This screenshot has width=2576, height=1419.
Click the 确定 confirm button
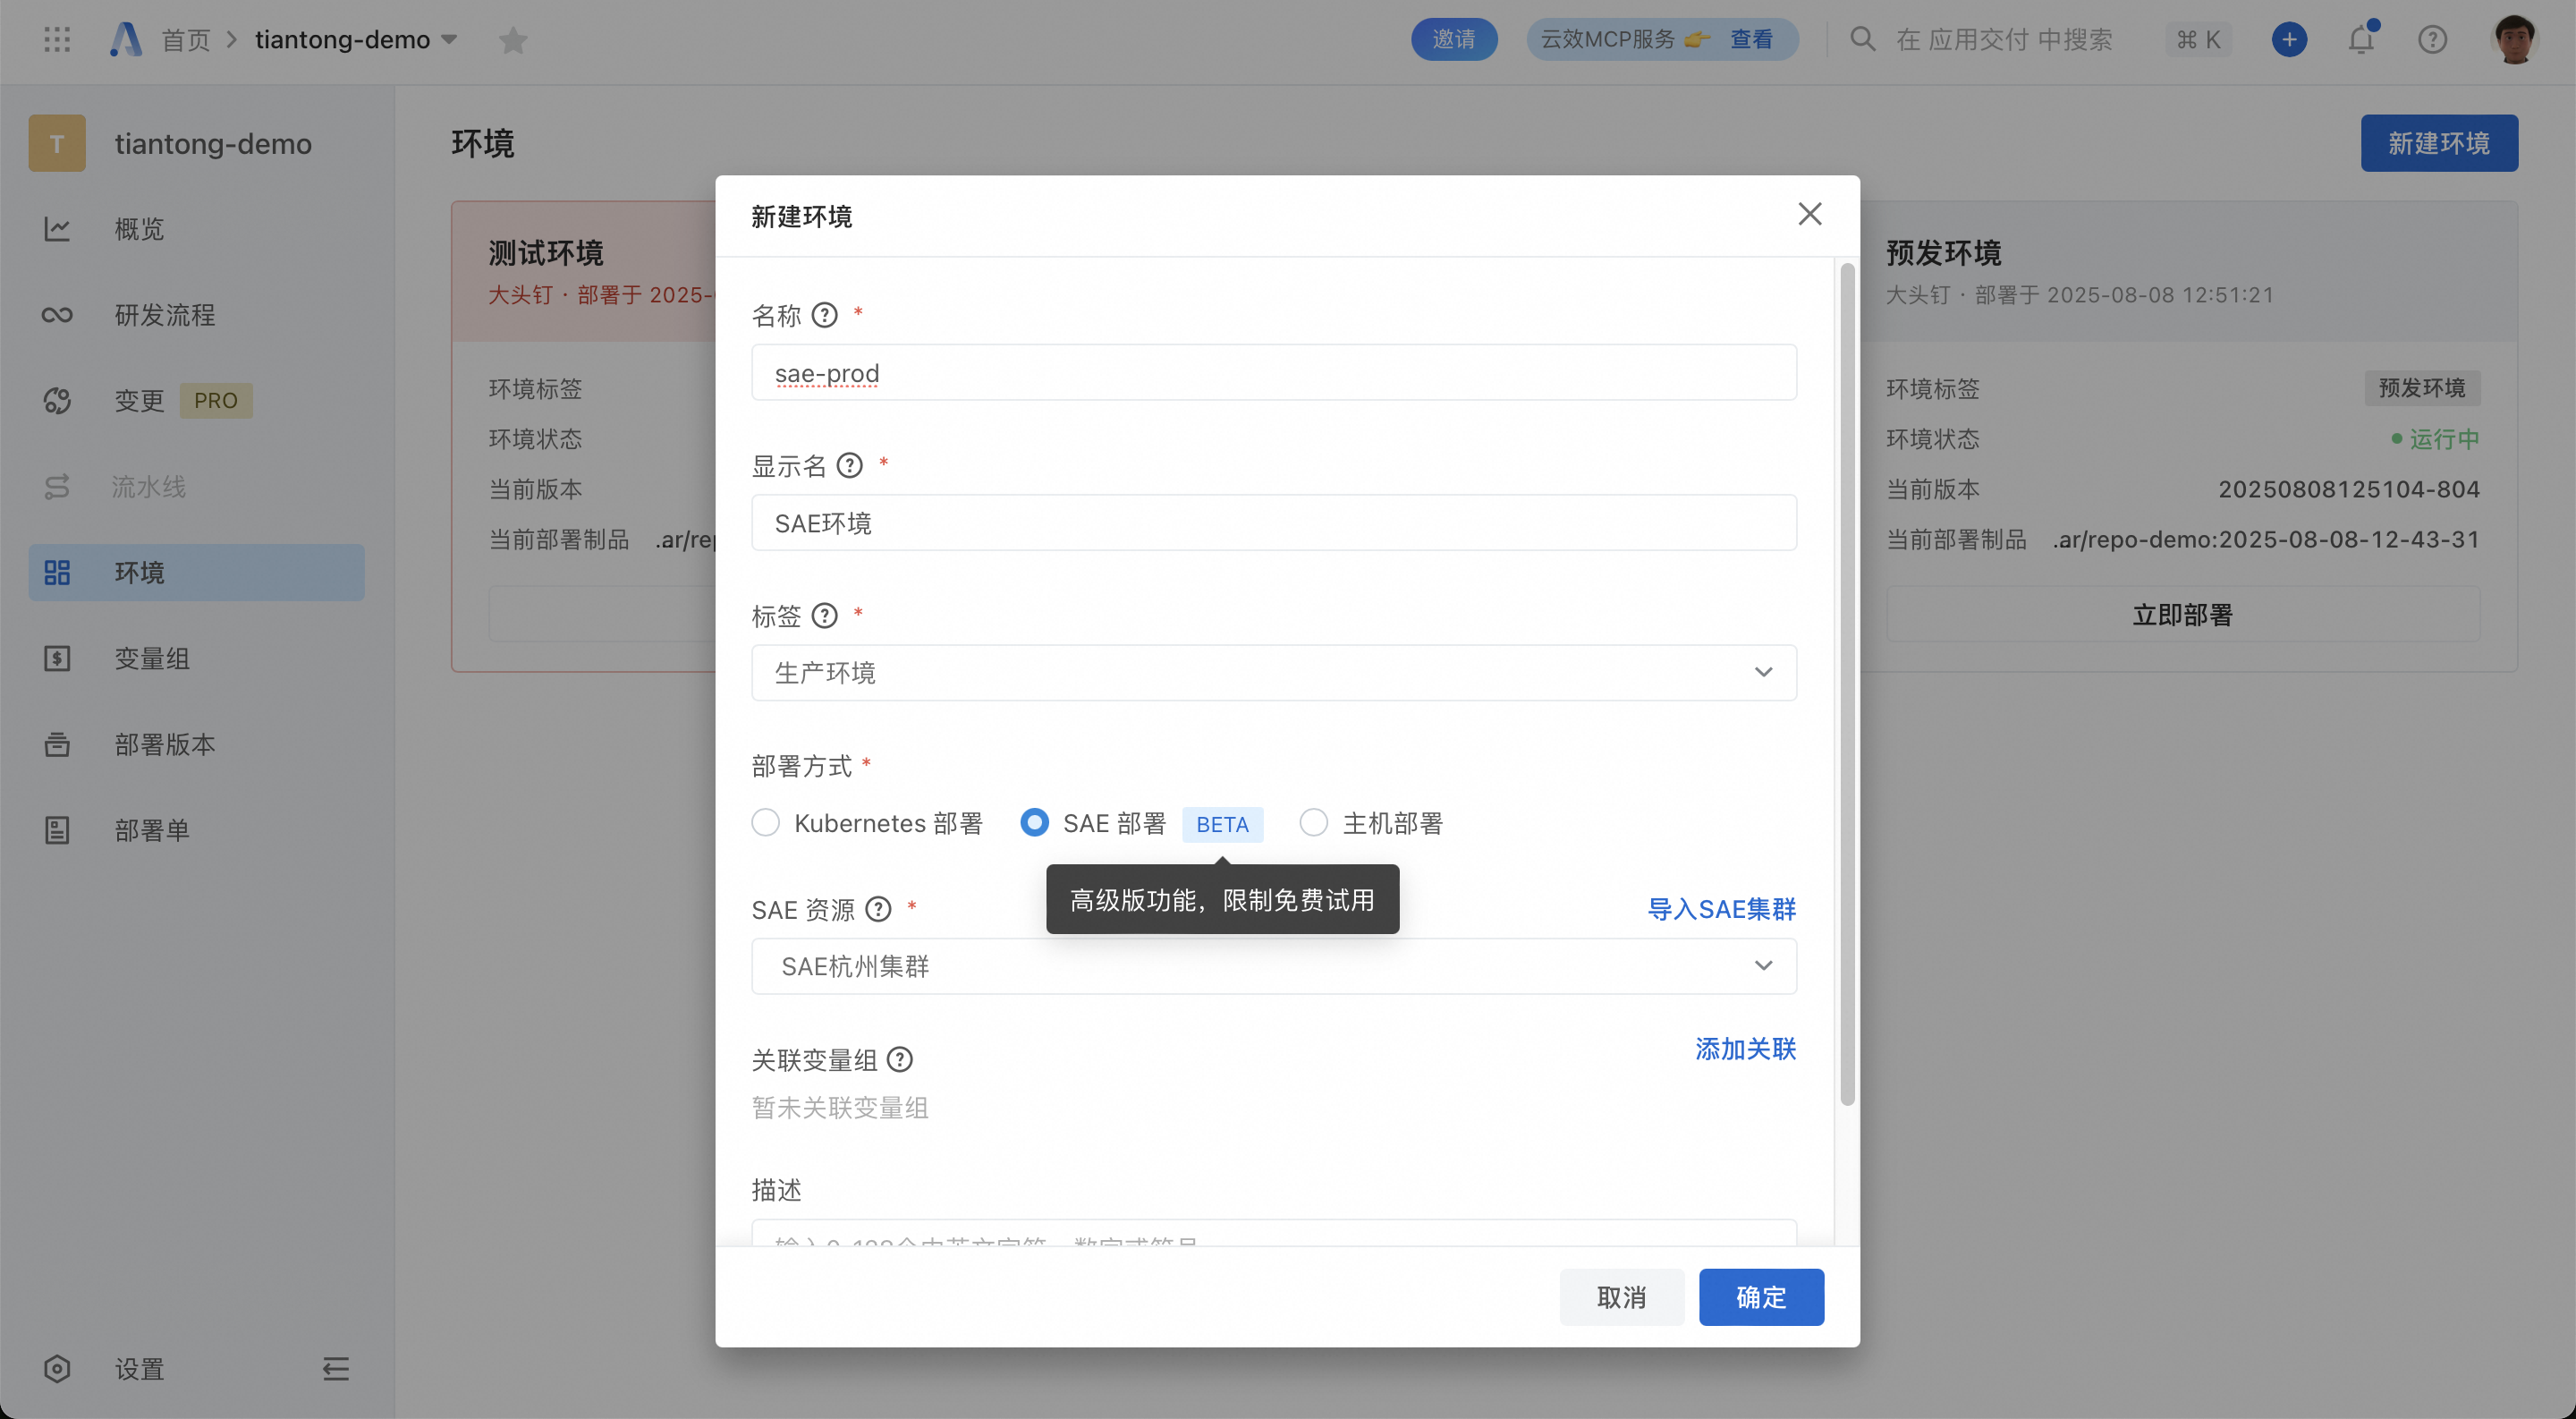[1760, 1297]
